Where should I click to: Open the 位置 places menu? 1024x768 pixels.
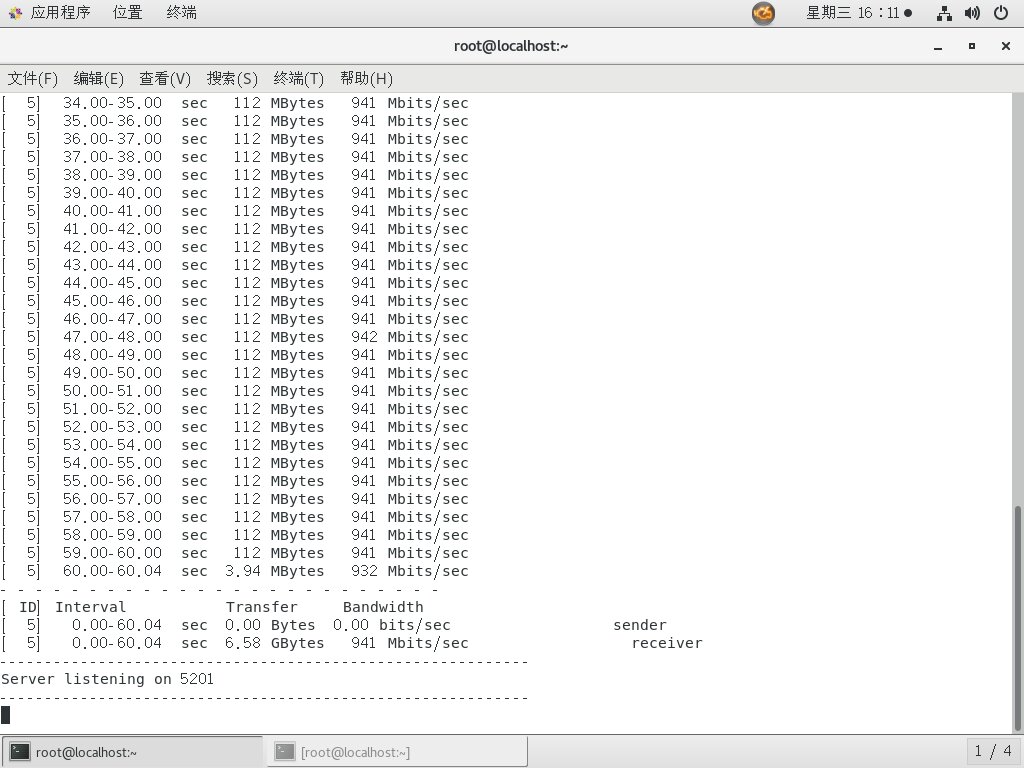[127, 13]
